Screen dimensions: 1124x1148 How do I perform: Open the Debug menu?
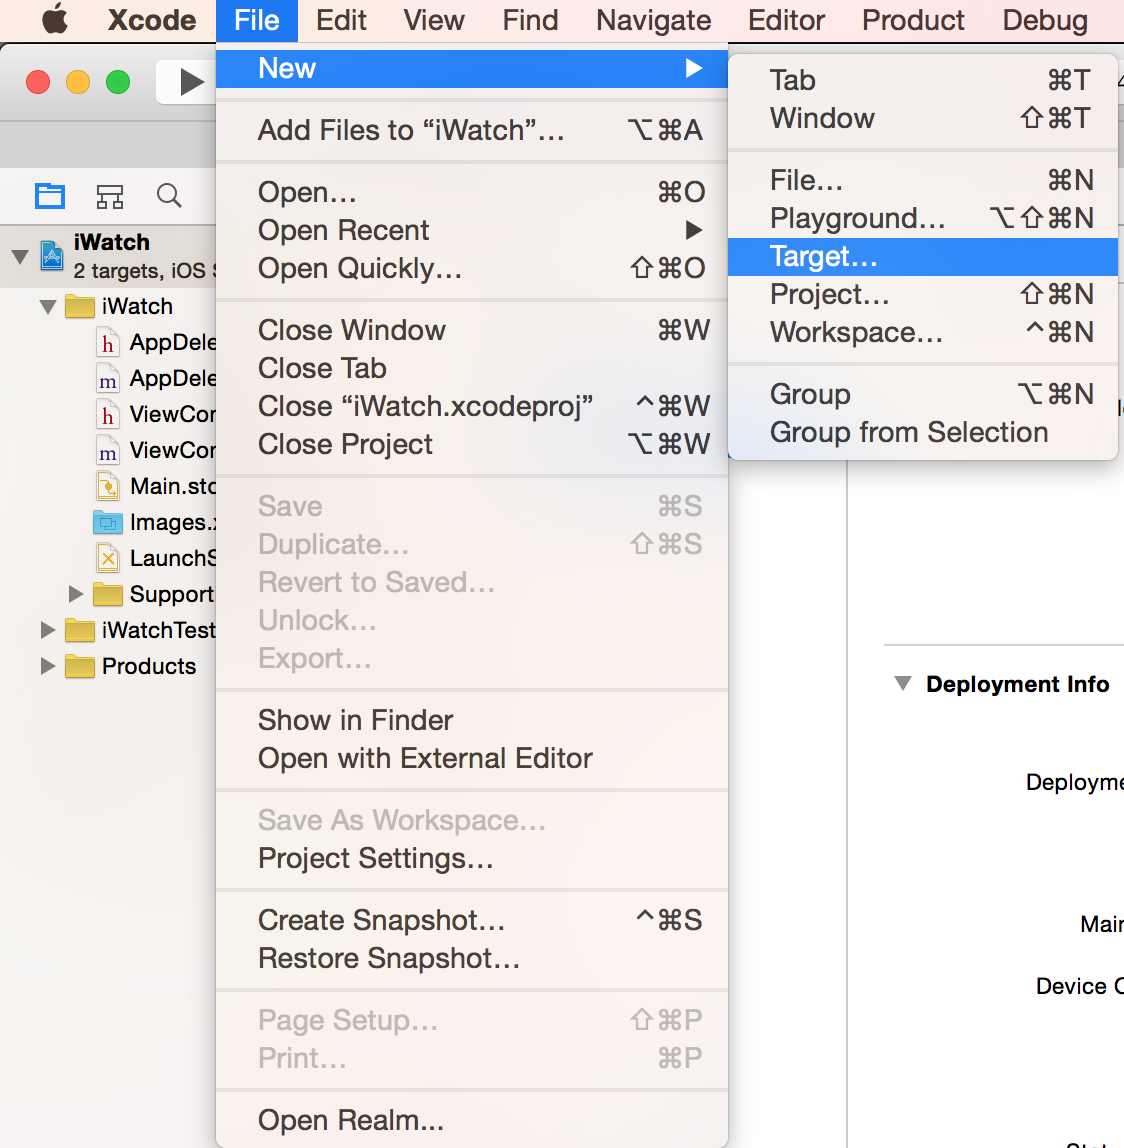coord(1045,20)
